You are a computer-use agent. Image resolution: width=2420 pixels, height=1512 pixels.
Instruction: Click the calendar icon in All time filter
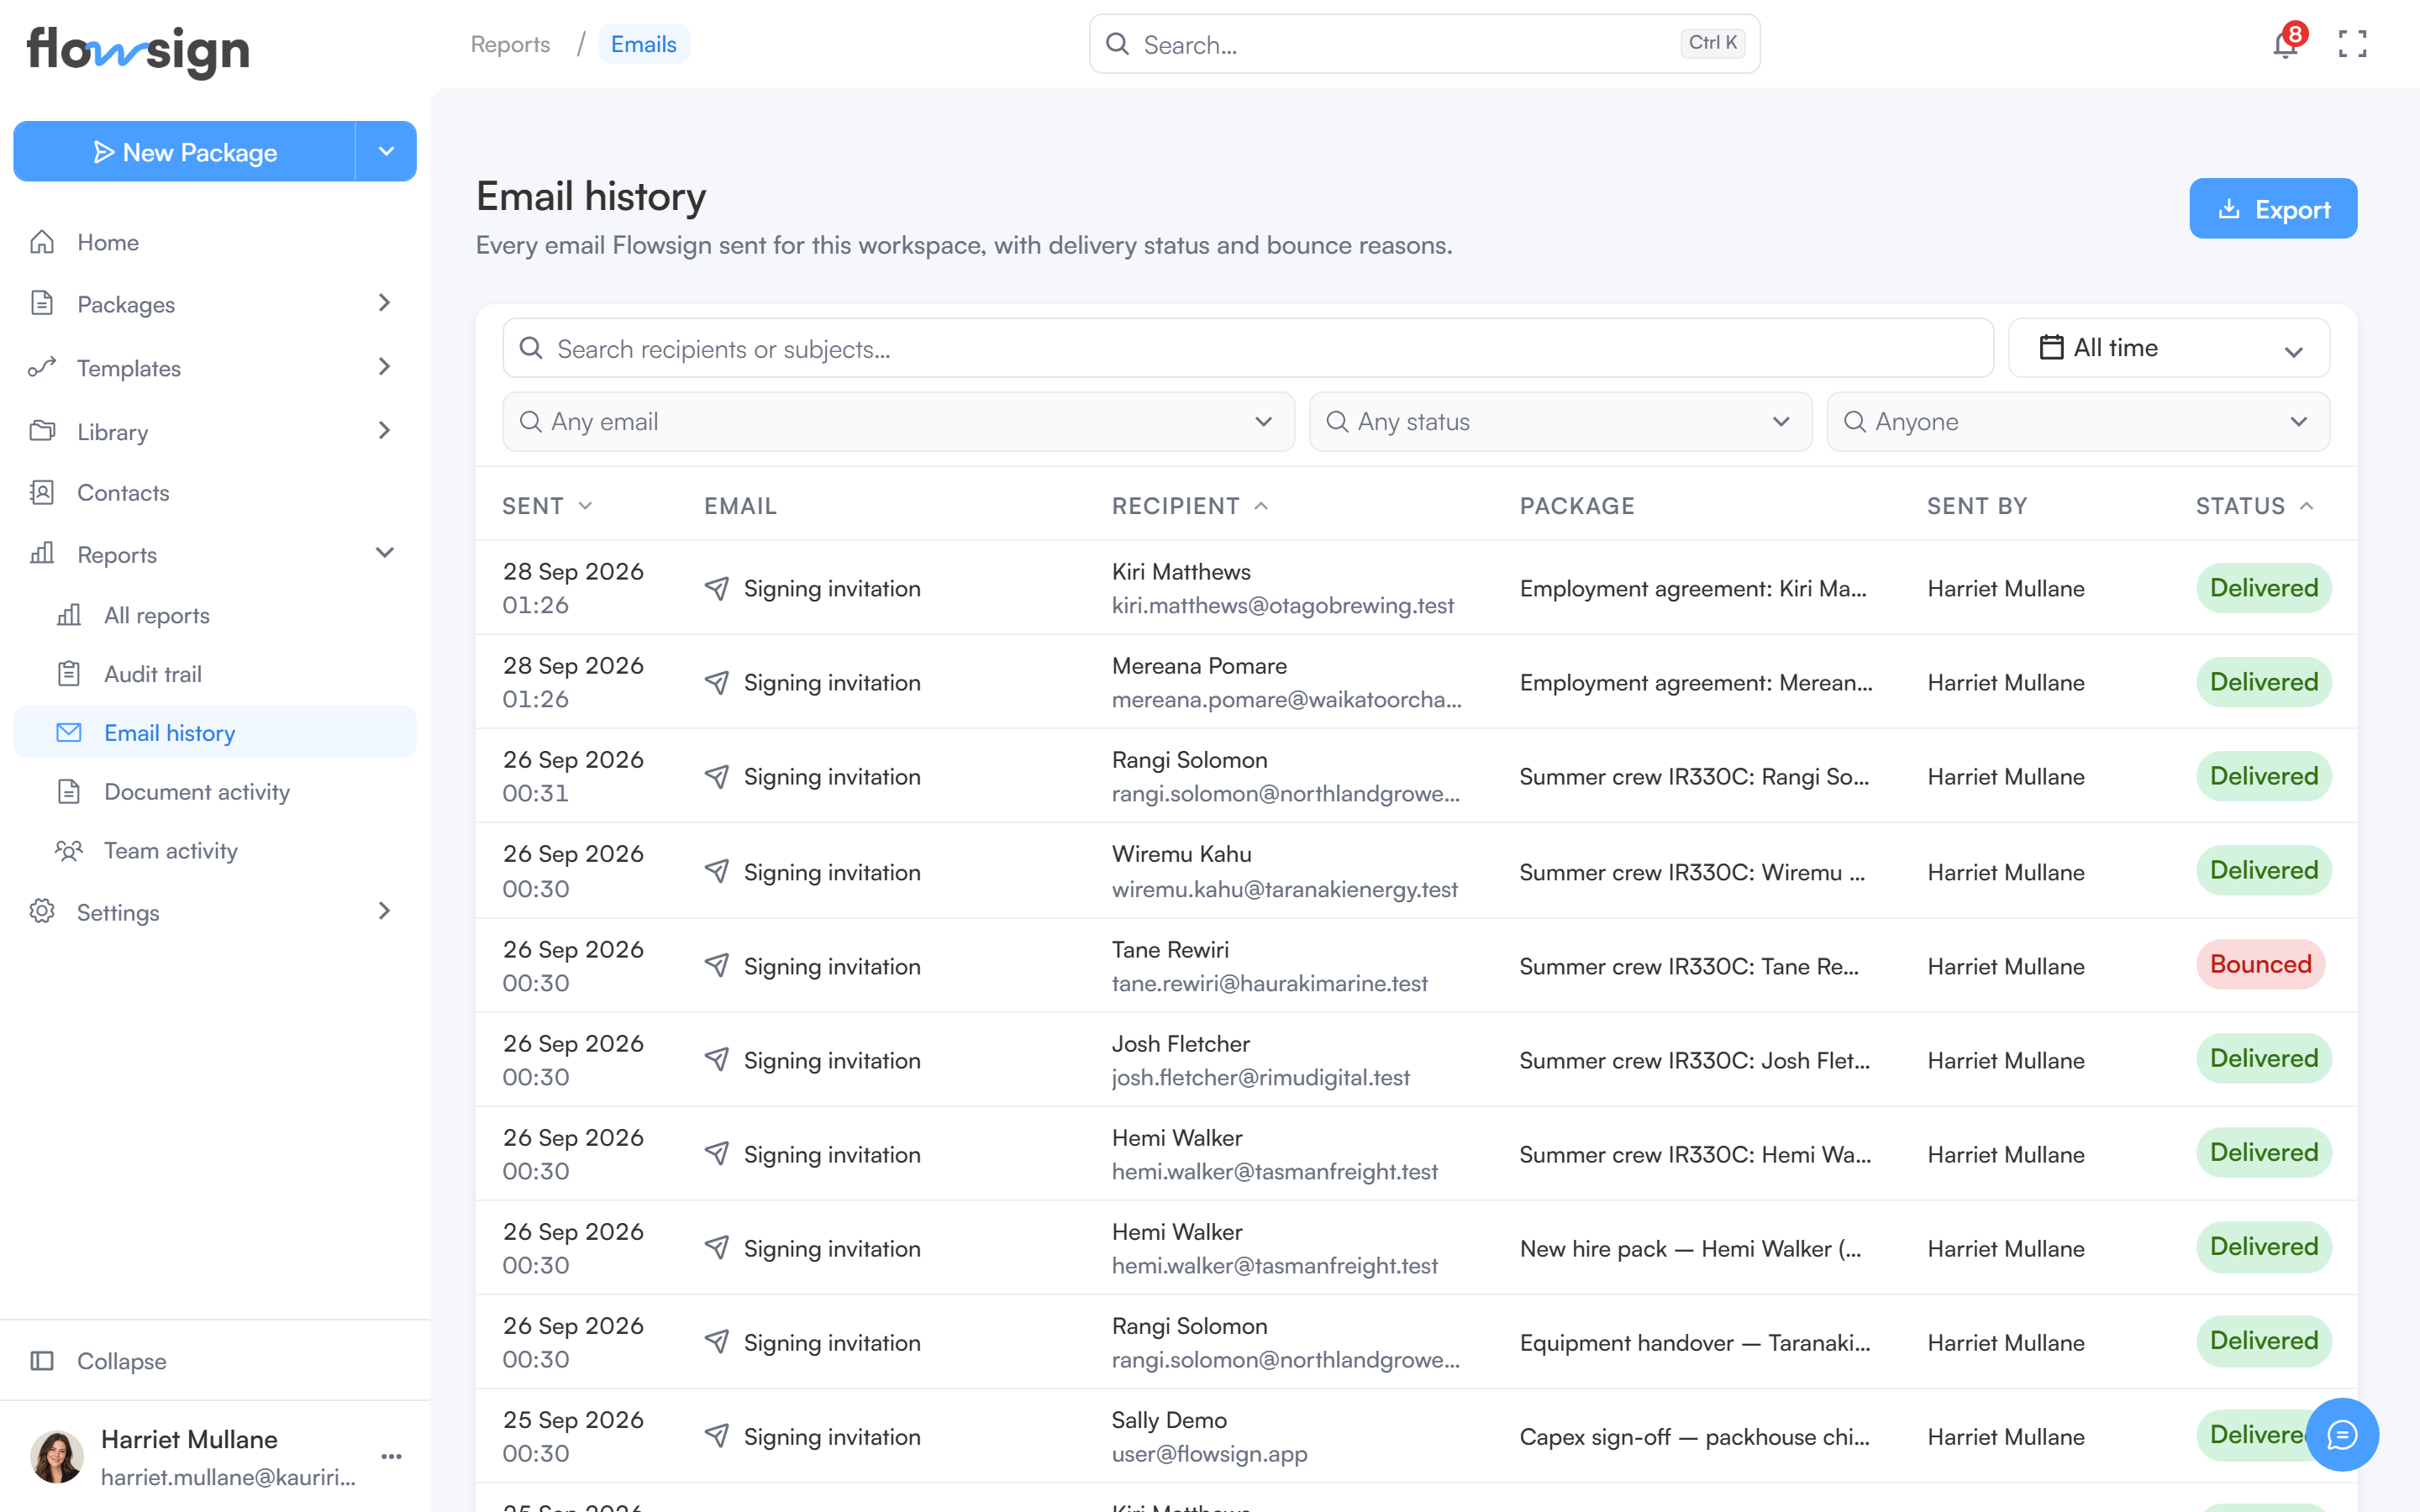coord(2051,347)
